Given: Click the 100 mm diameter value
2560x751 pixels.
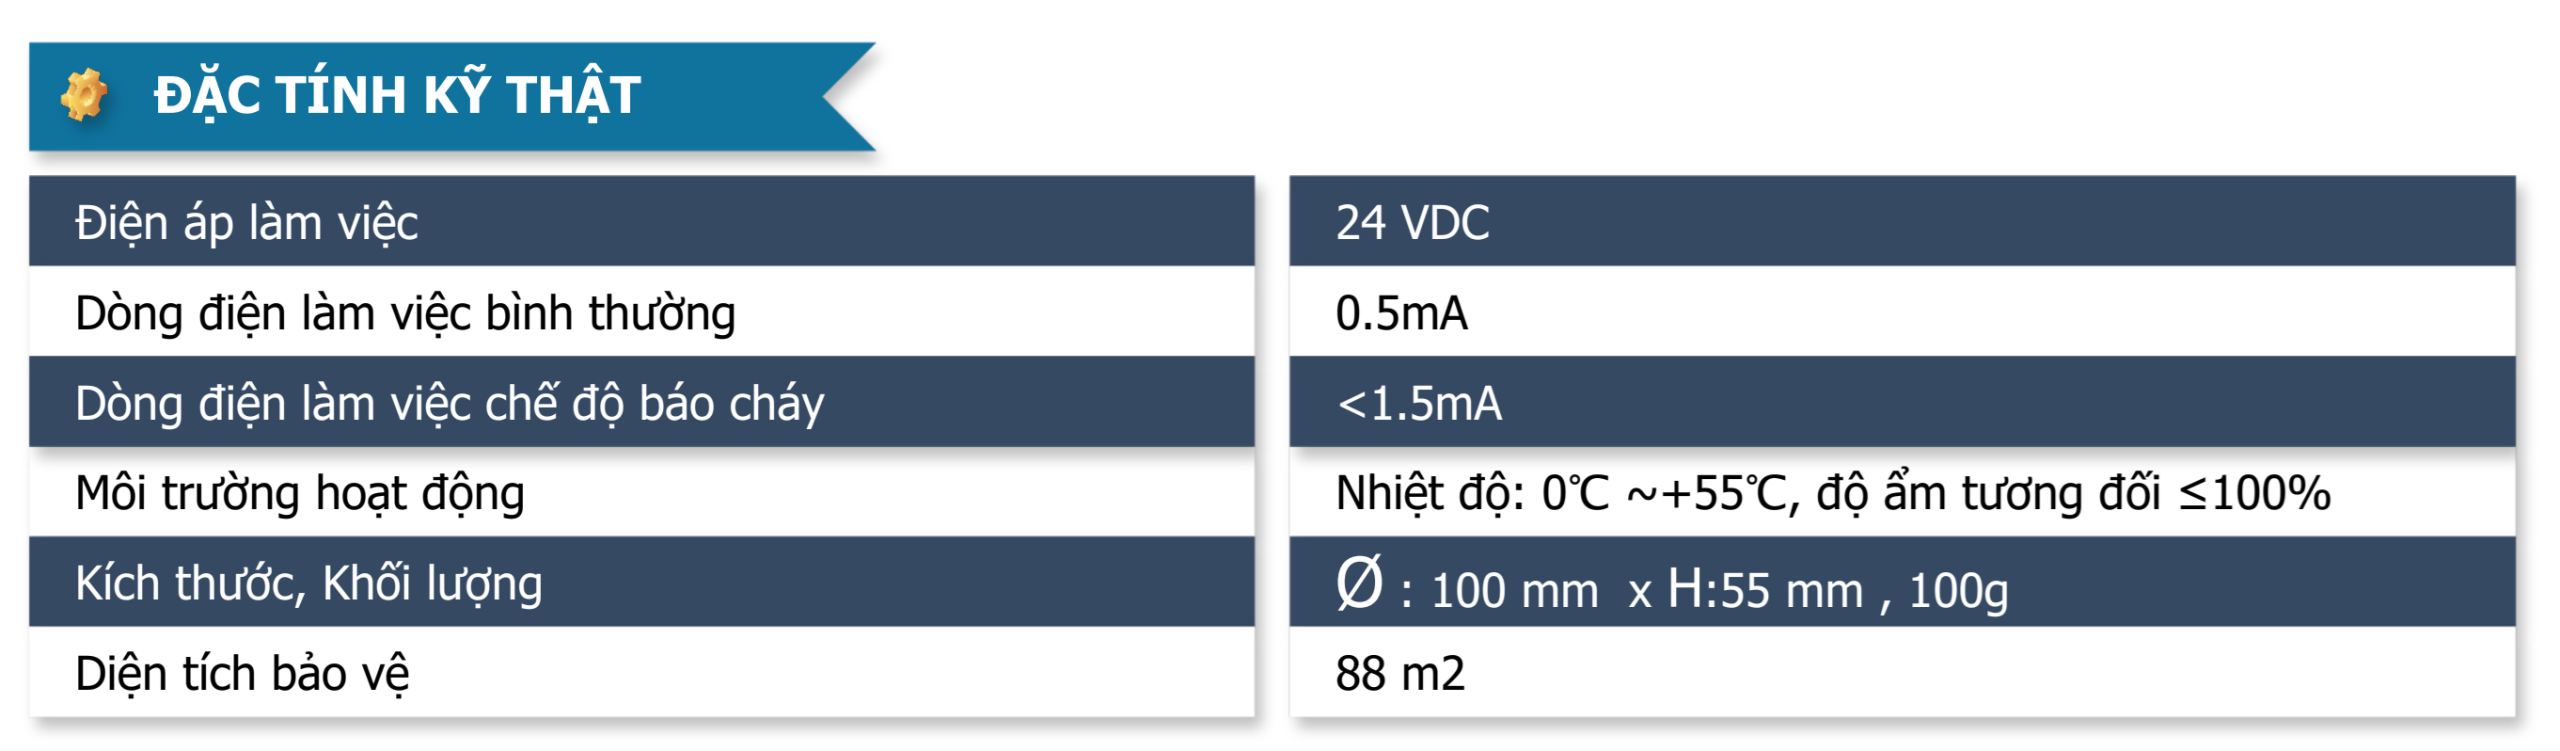Looking at the screenshot, I should pyautogui.click(x=1514, y=590).
